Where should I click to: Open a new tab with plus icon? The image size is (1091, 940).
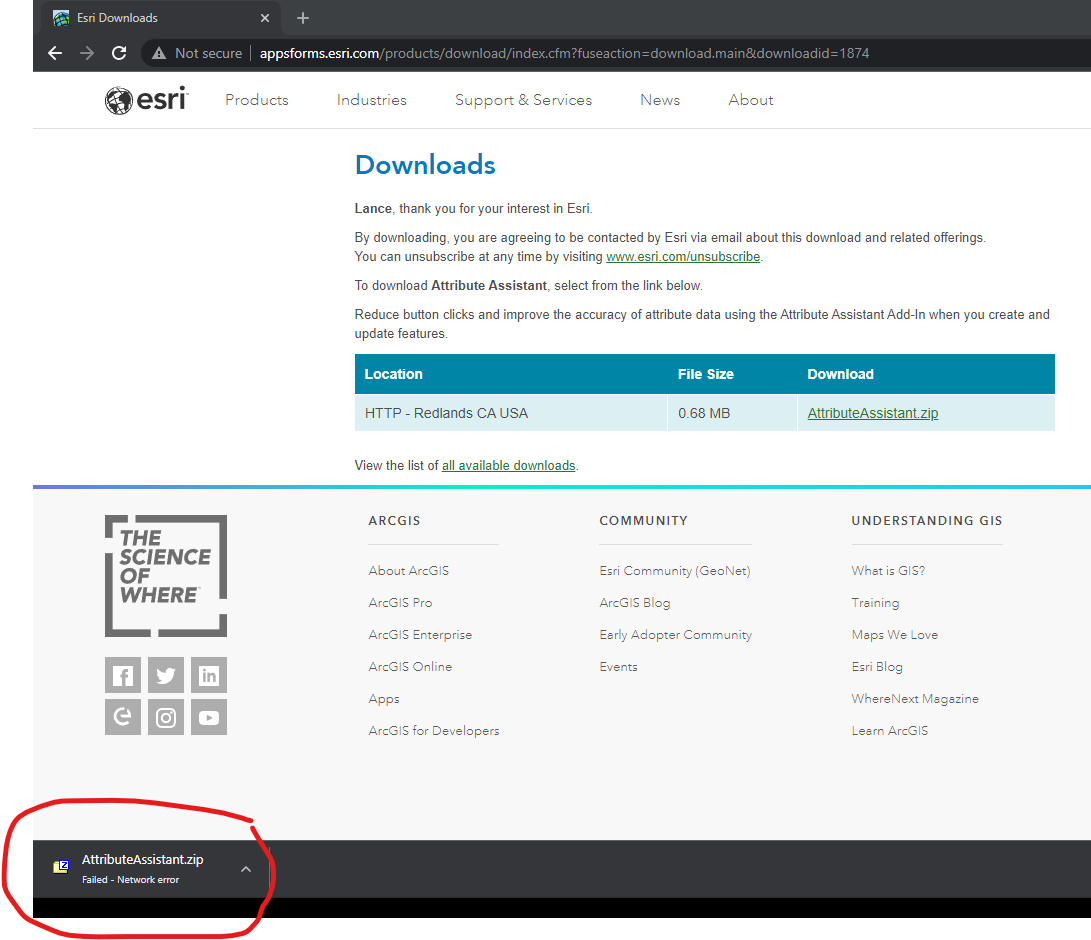coord(303,18)
